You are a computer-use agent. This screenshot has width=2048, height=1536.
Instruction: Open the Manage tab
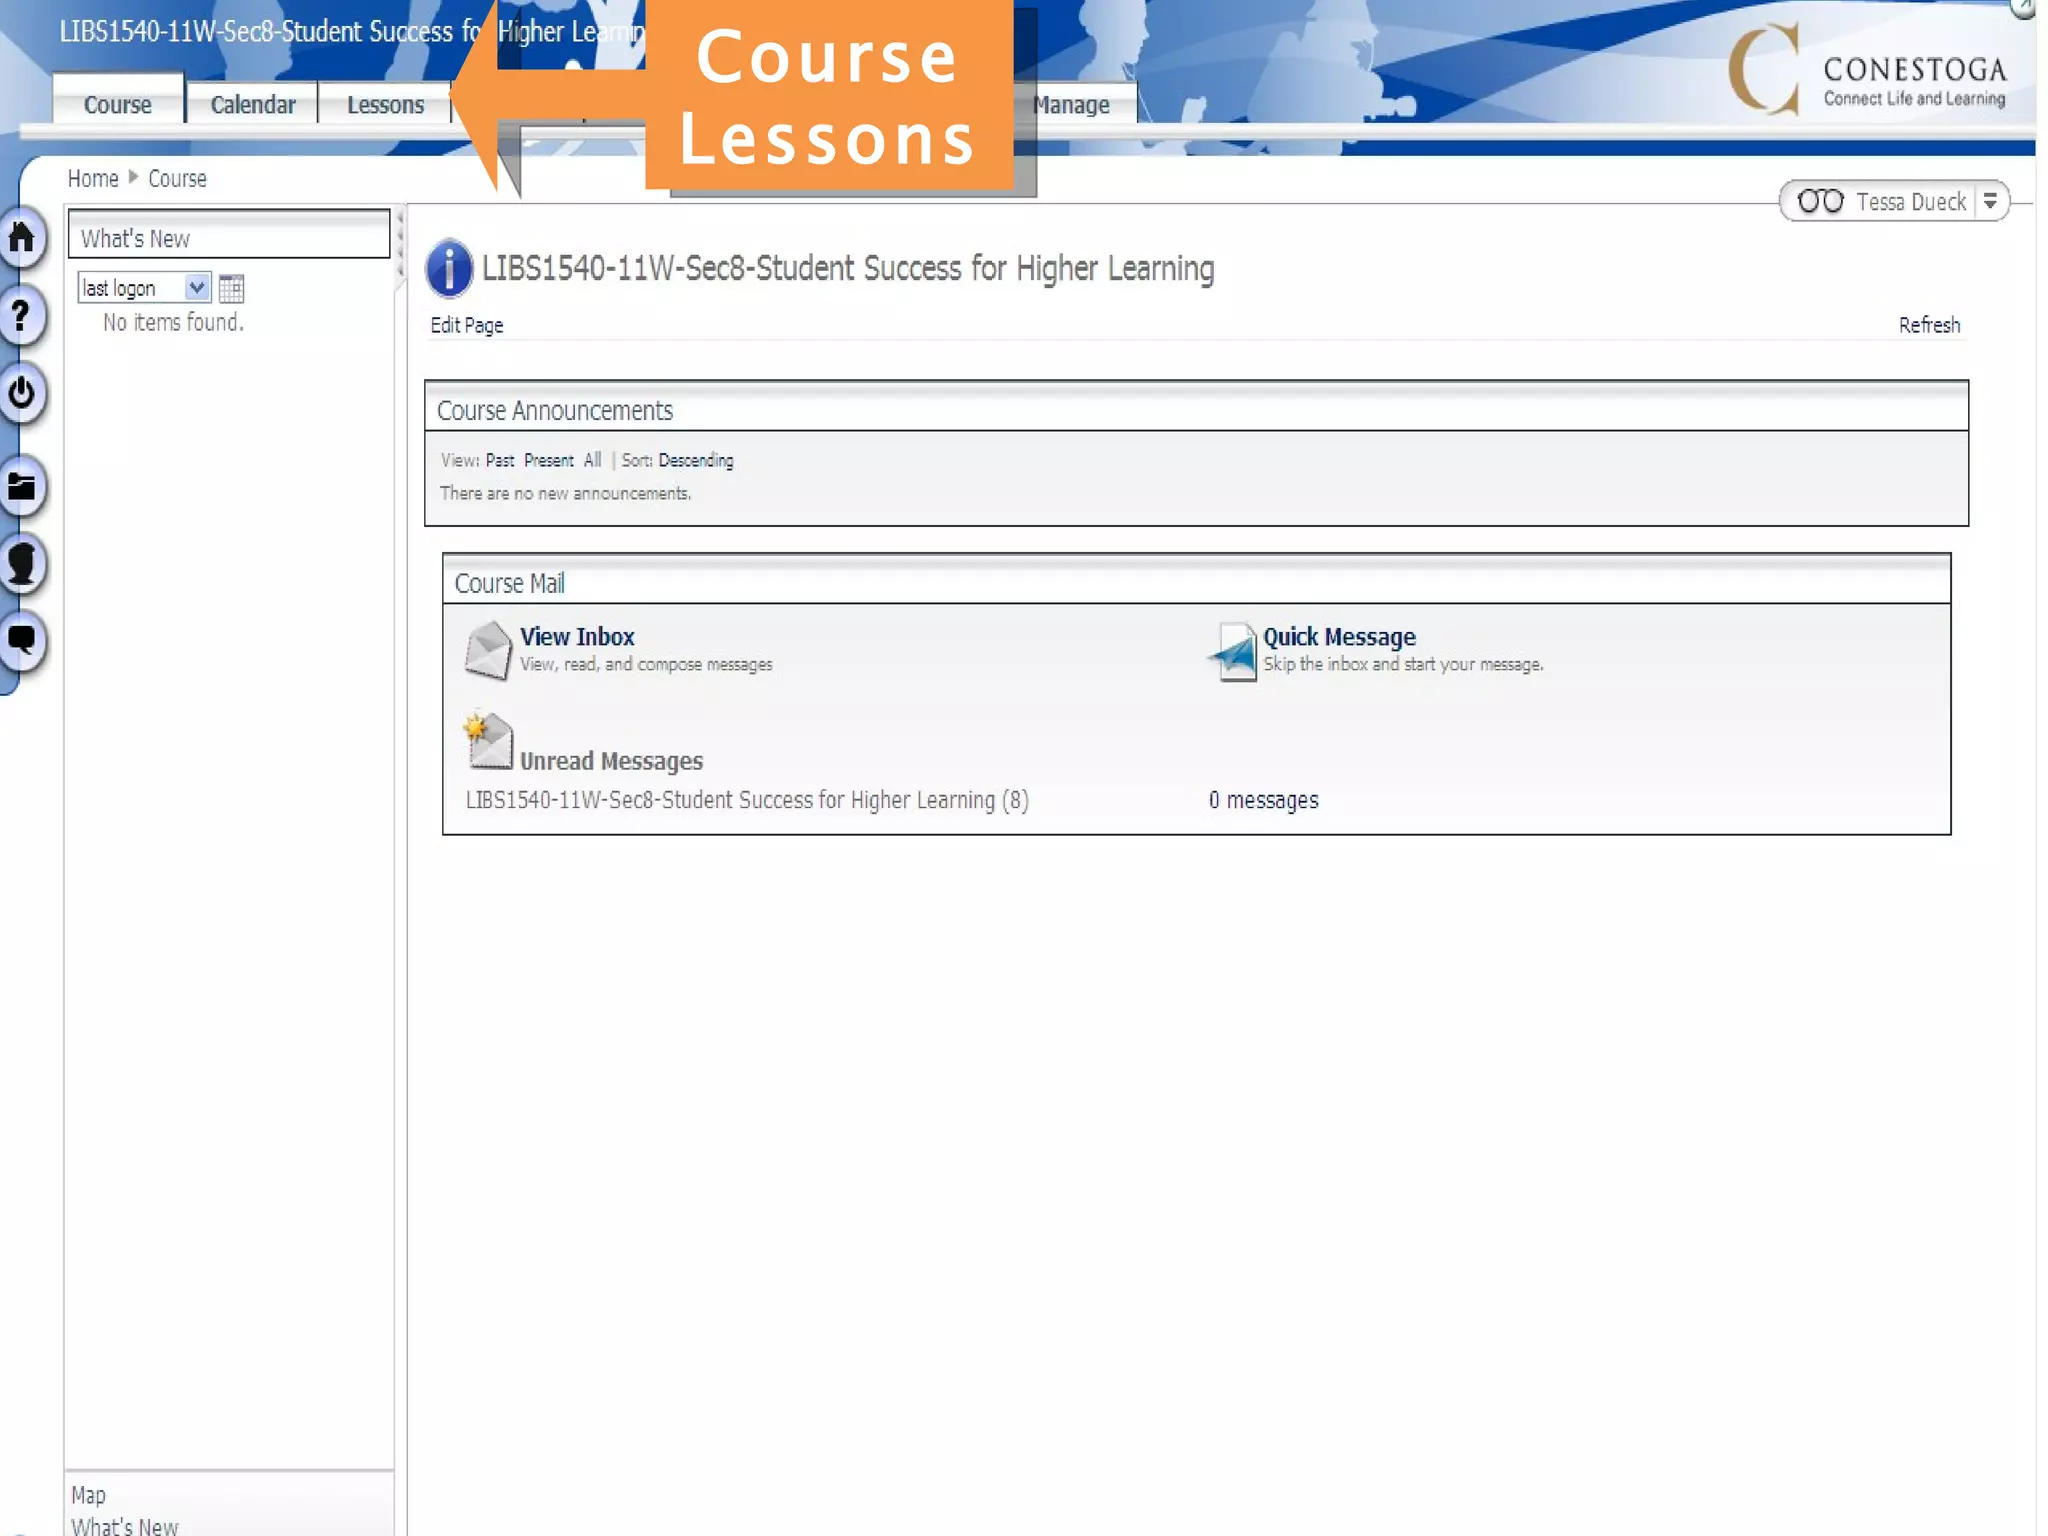pyautogui.click(x=1073, y=104)
